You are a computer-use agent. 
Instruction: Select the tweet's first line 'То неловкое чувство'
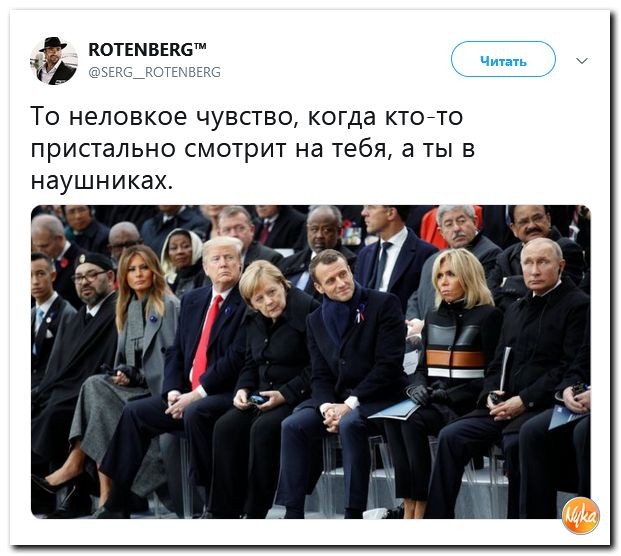(163, 117)
